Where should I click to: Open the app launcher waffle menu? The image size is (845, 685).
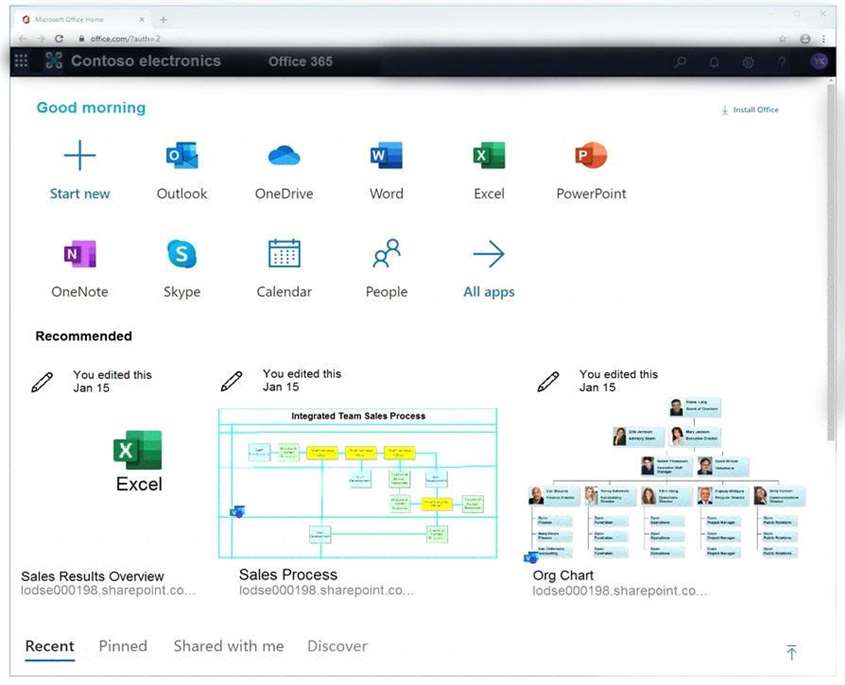[21, 61]
